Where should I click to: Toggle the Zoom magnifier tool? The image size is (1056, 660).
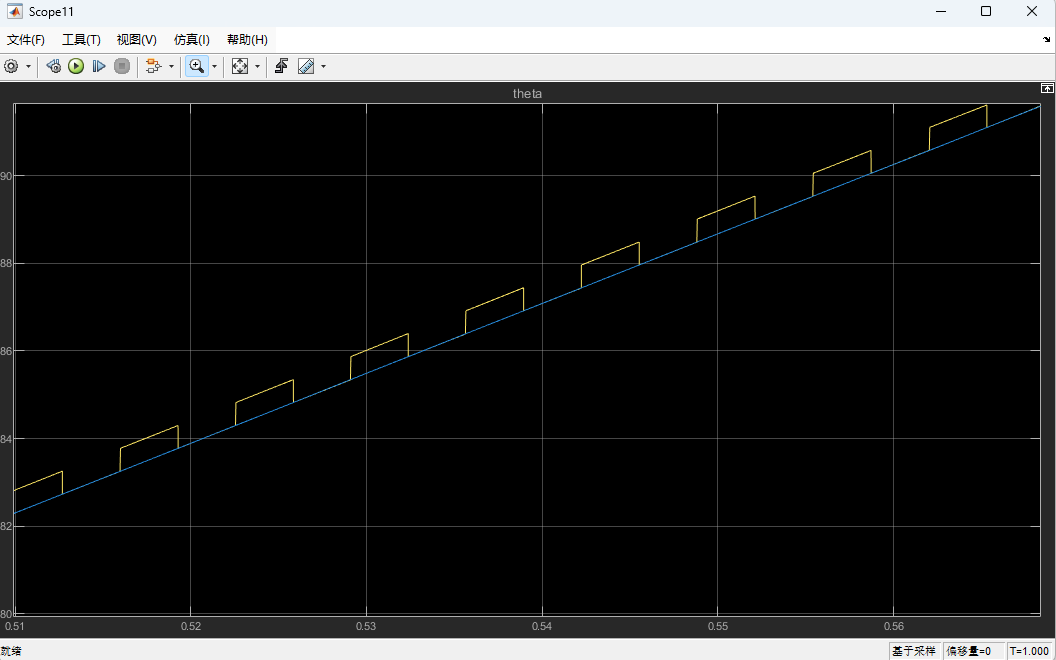point(197,66)
